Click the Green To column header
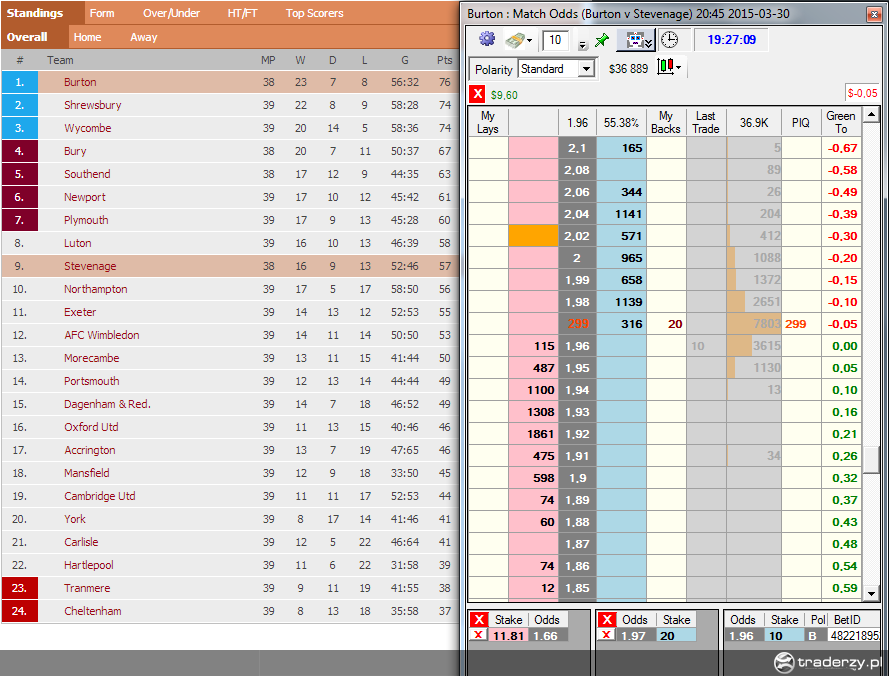 tap(841, 122)
